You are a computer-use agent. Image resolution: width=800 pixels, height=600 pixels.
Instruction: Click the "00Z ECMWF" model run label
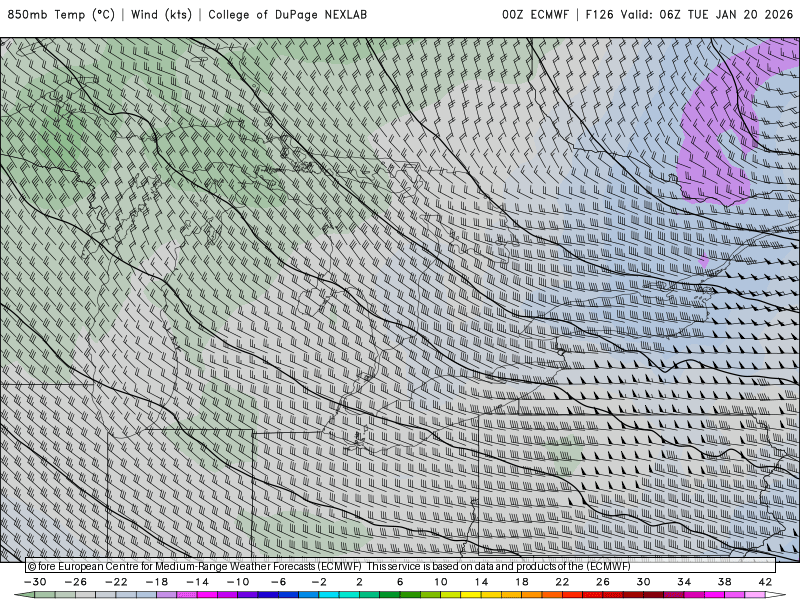(x=535, y=15)
